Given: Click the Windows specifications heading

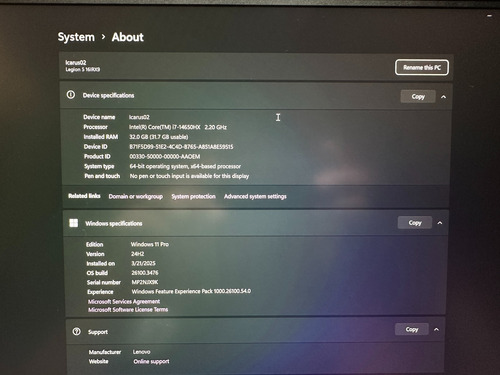Looking at the screenshot, I should [x=114, y=223].
